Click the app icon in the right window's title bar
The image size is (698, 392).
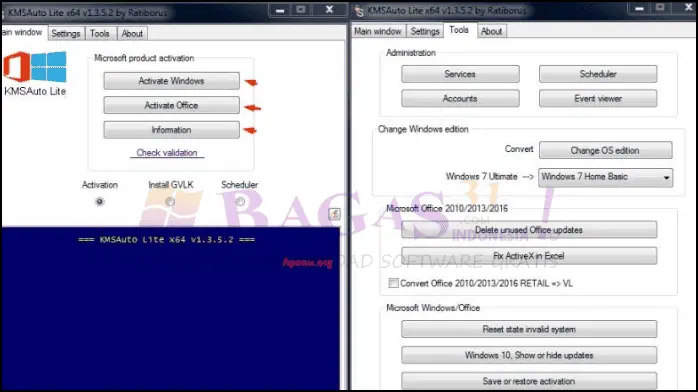pyautogui.click(x=359, y=11)
